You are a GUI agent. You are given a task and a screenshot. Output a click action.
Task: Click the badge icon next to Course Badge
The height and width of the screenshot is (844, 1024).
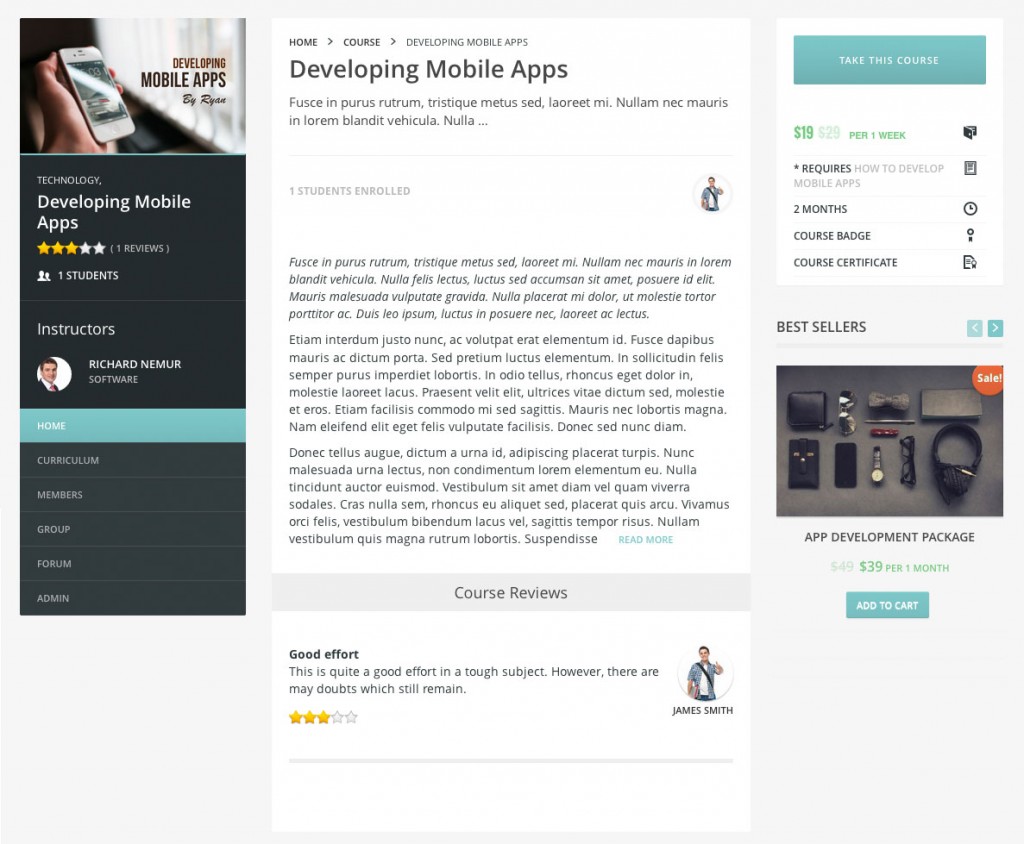pos(969,236)
